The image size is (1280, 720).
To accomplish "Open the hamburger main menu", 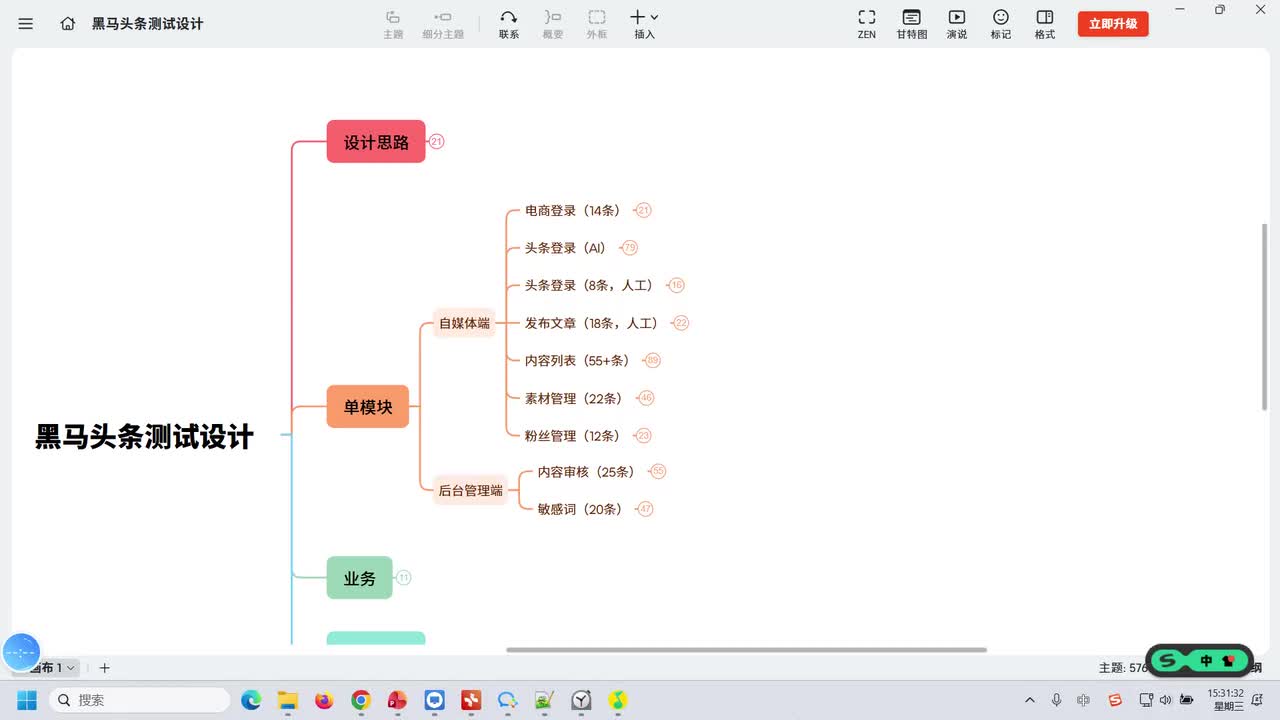I will pyautogui.click(x=26, y=23).
